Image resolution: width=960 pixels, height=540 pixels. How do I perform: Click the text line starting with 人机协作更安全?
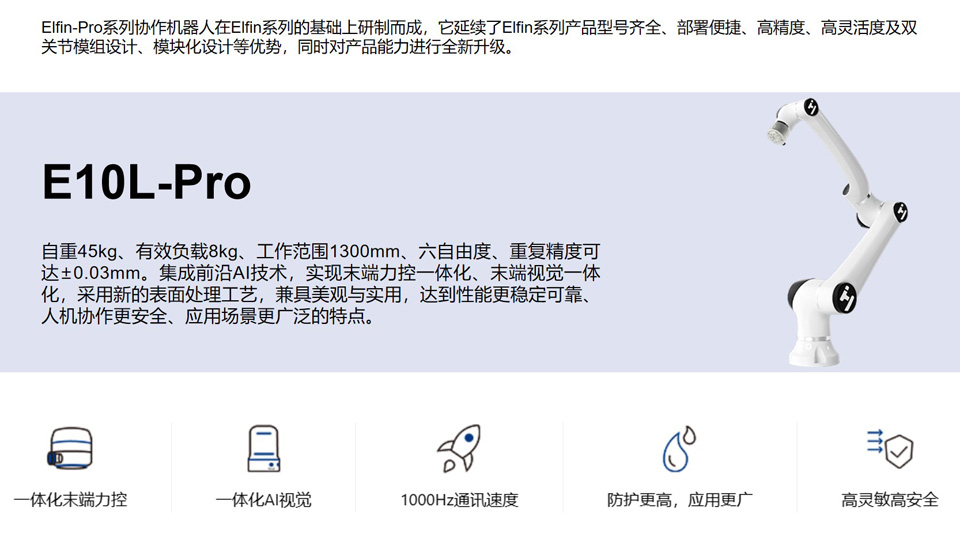point(208,317)
